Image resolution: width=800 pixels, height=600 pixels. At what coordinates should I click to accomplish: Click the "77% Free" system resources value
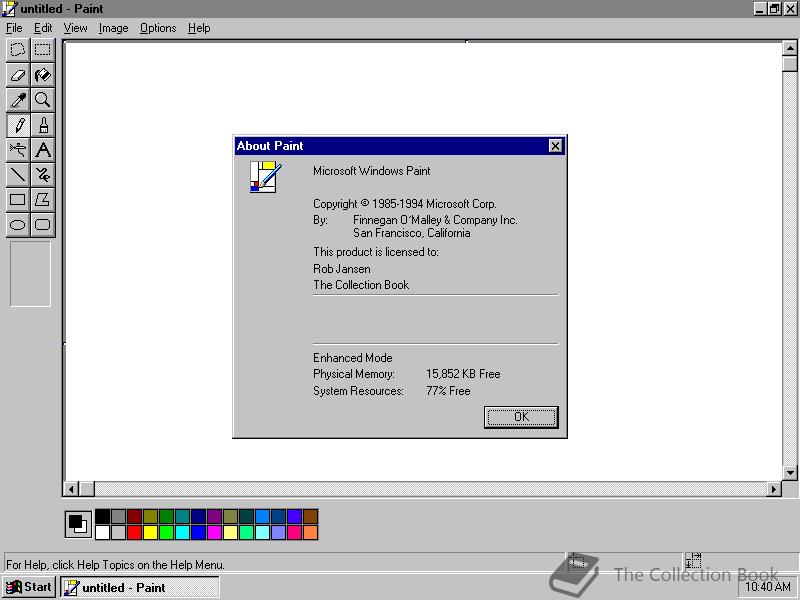coord(448,391)
